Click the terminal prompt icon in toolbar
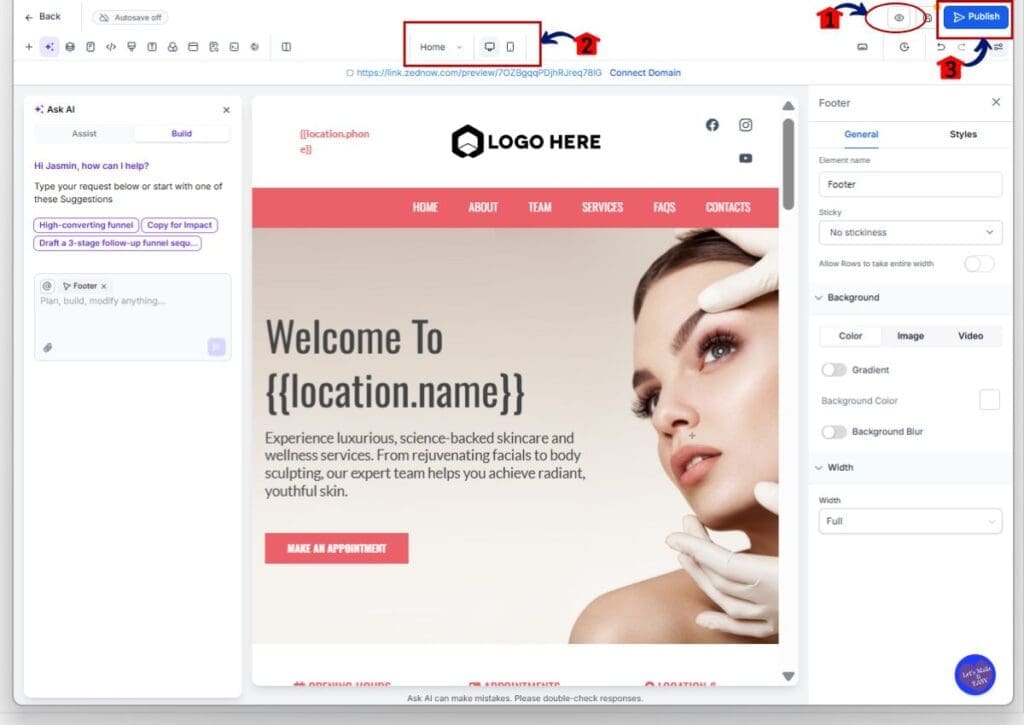This screenshot has height=725, width=1024. (x=234, y=47)
